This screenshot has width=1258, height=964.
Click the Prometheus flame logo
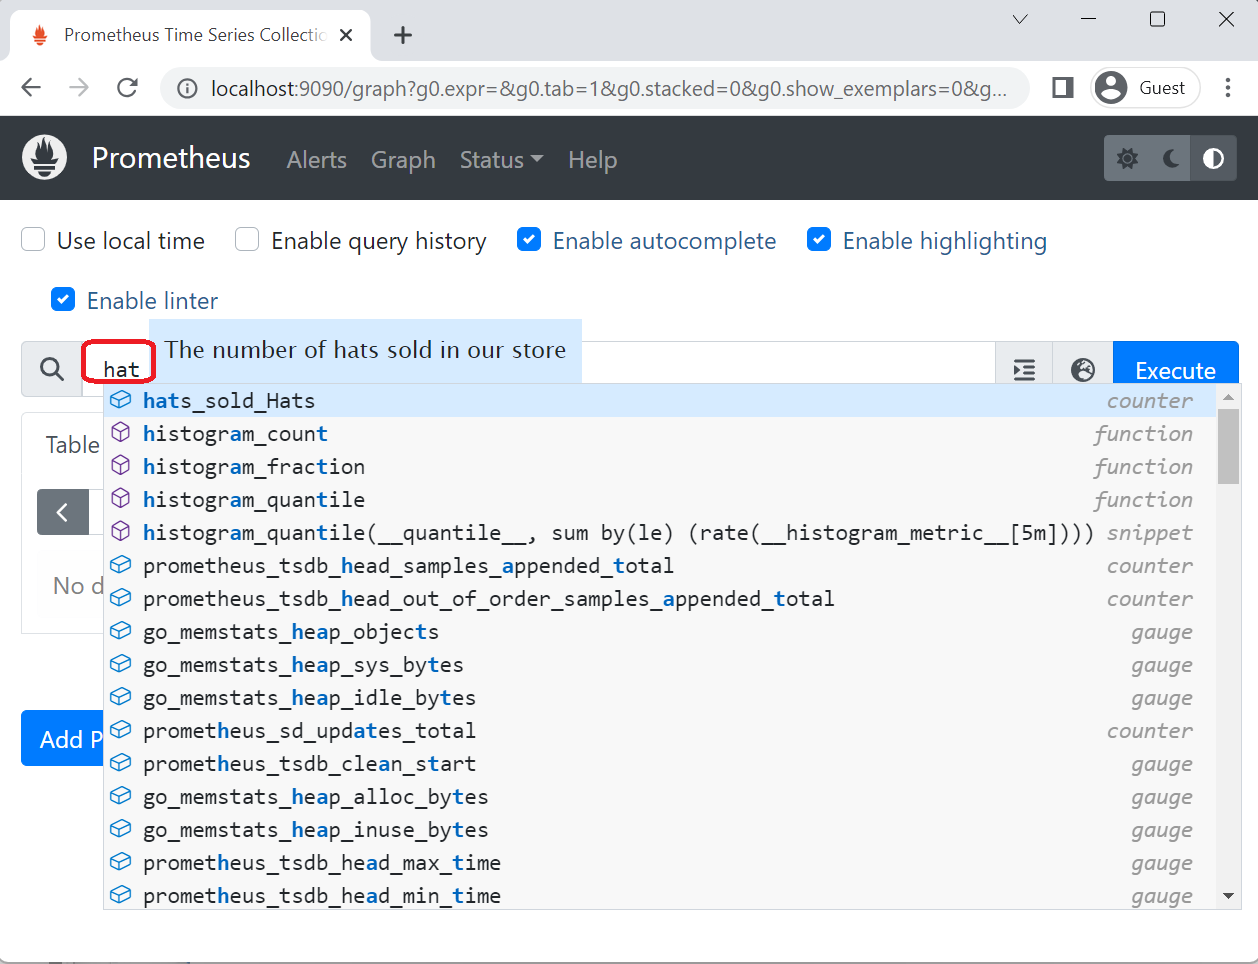[45, 158]
